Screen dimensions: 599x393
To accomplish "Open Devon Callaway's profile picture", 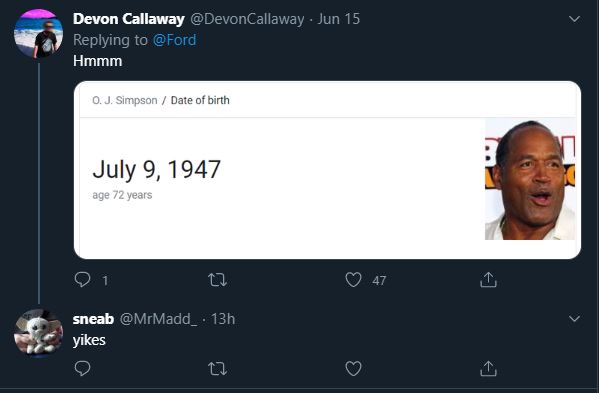I will tap(39, 34).
